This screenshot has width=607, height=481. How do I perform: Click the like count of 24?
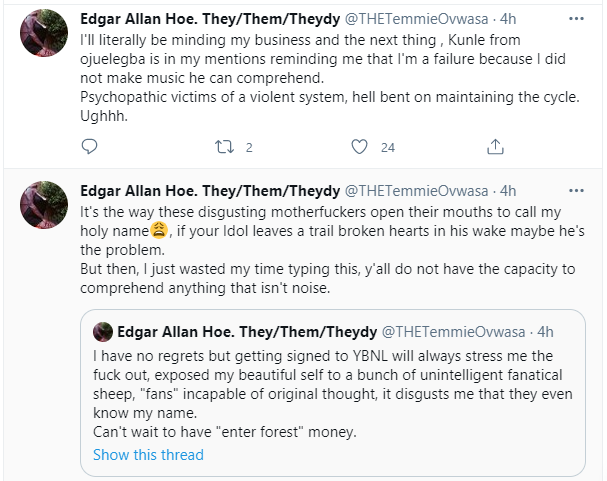tap(388, 147)
